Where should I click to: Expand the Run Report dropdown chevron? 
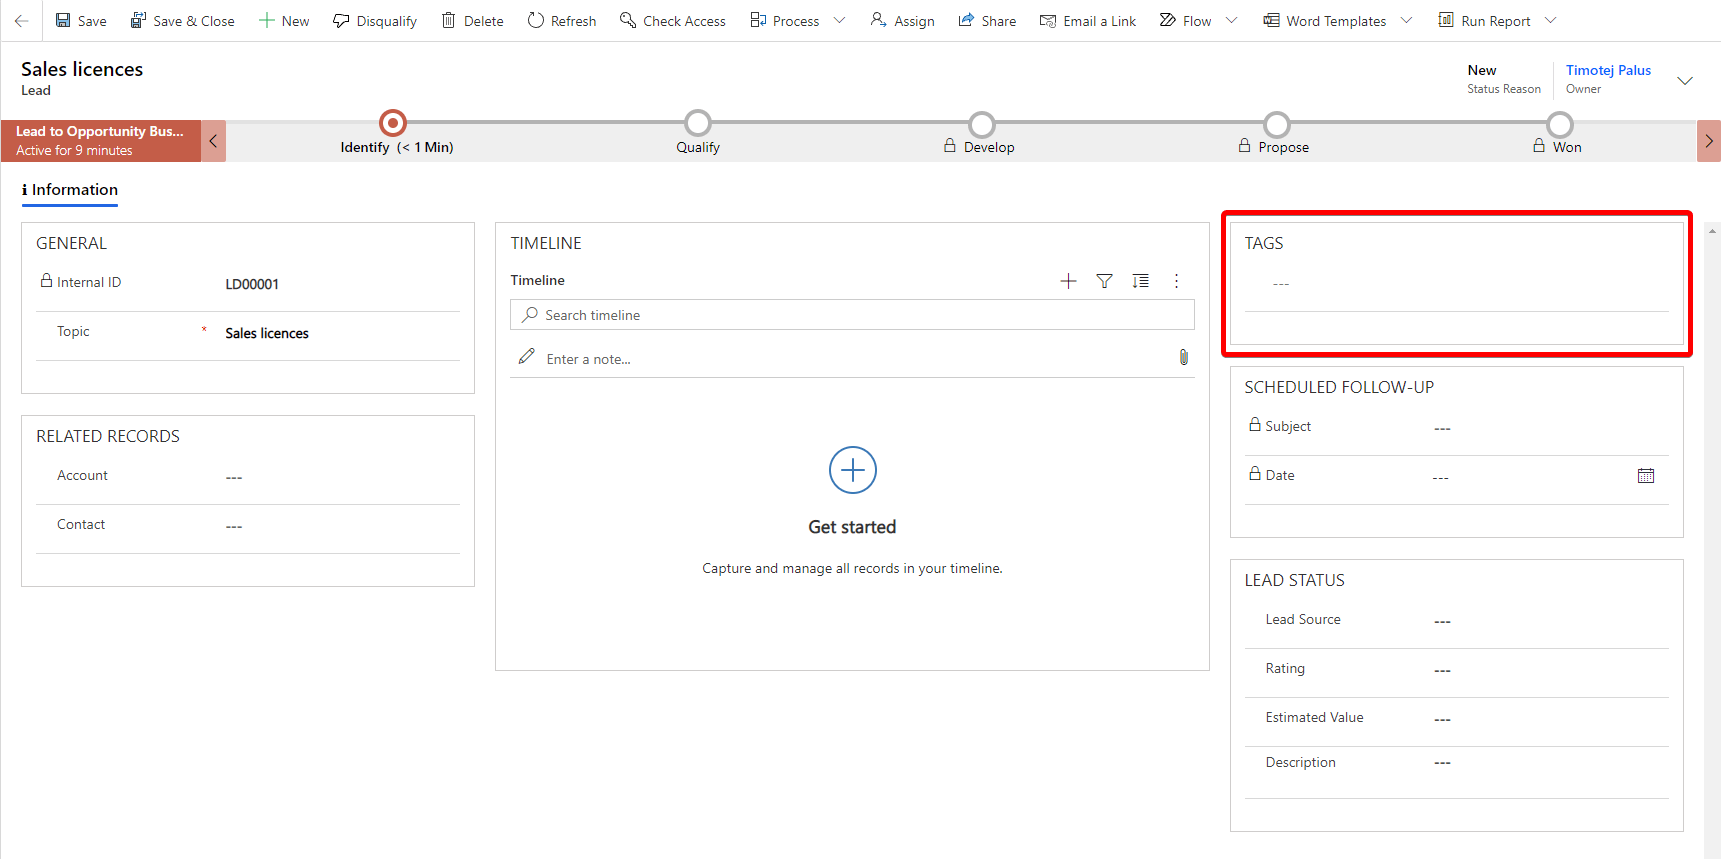(1550, 20)
